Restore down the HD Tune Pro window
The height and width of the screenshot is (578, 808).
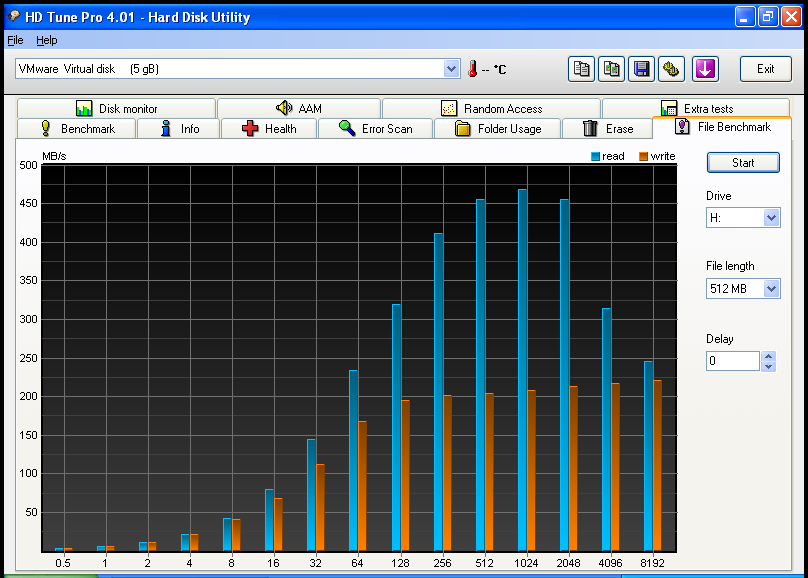coord(768,17)
